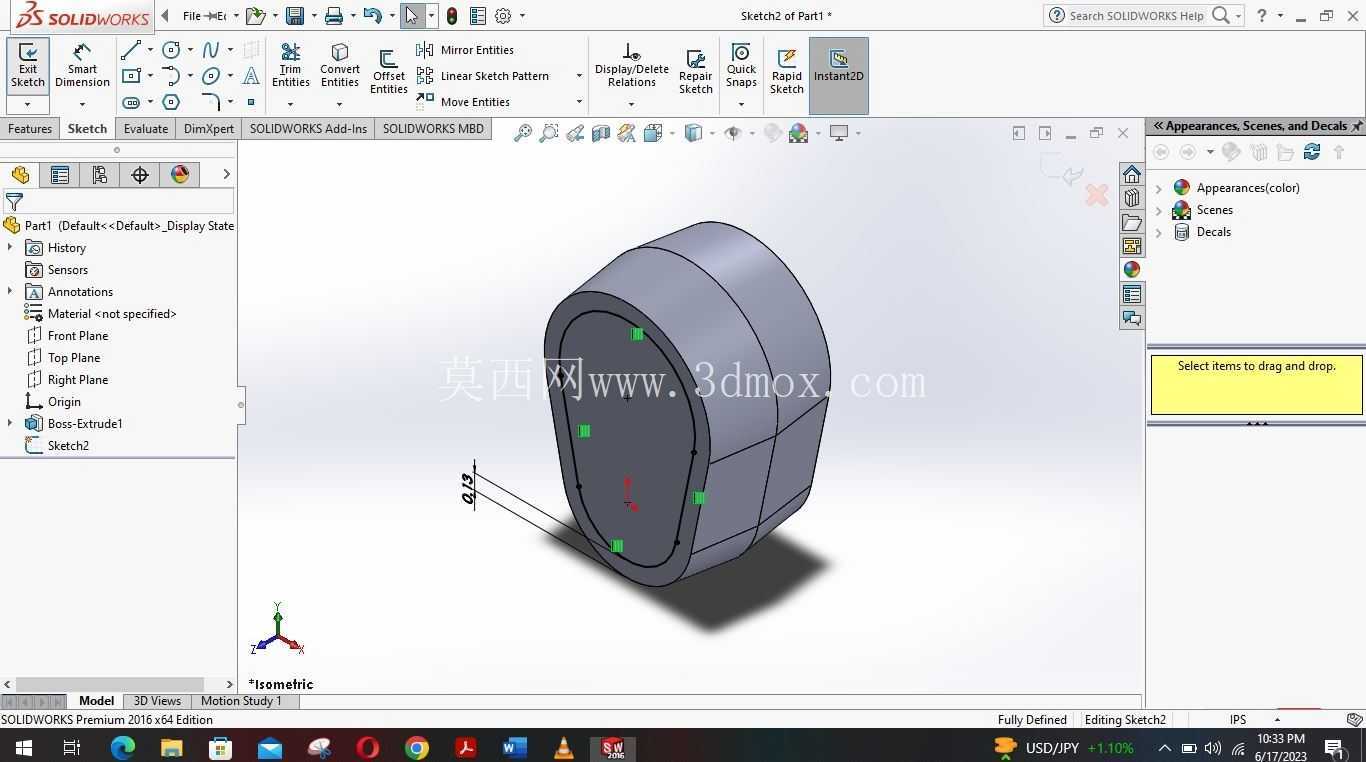Select the Smart Dimension tool

82,67
